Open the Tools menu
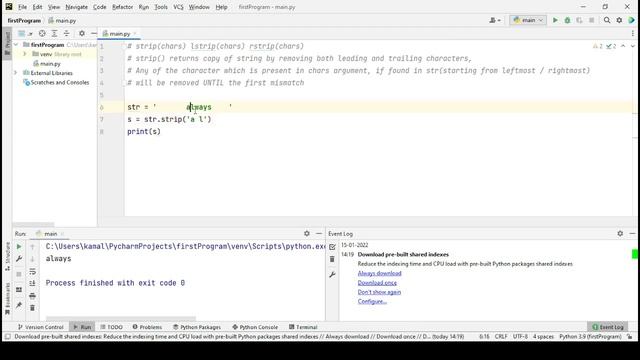The height and width of the screenshot is (360, 640). point(161,7)
